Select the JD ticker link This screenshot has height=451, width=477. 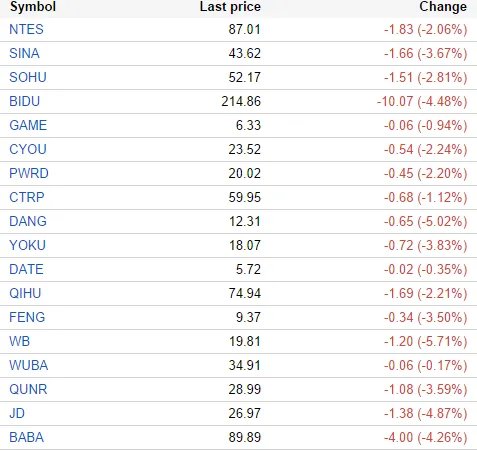(x=17, y=413)
